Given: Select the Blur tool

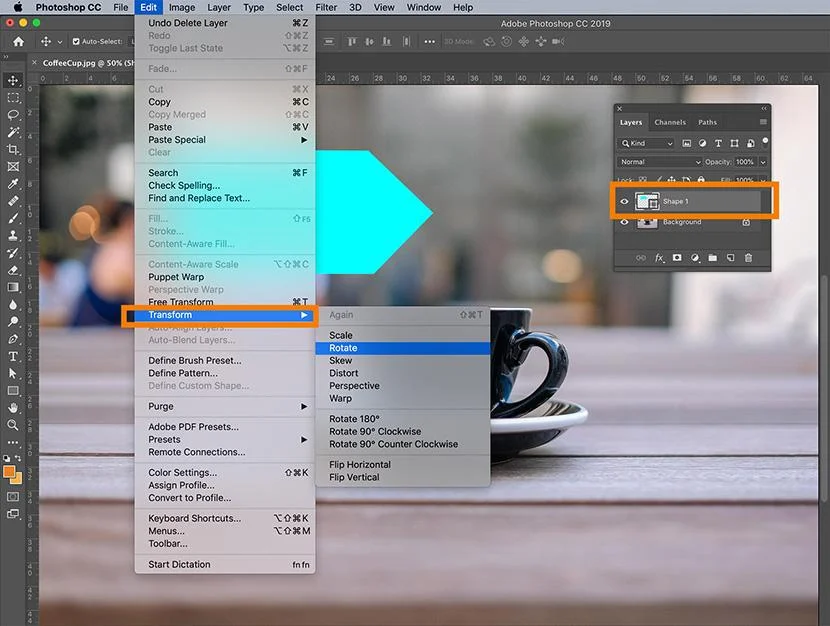Looking at the screenshot, I should tap(13, 305).
